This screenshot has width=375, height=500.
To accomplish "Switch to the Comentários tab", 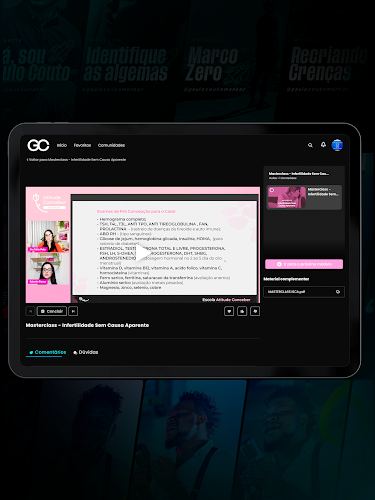I will pos(47,352).
